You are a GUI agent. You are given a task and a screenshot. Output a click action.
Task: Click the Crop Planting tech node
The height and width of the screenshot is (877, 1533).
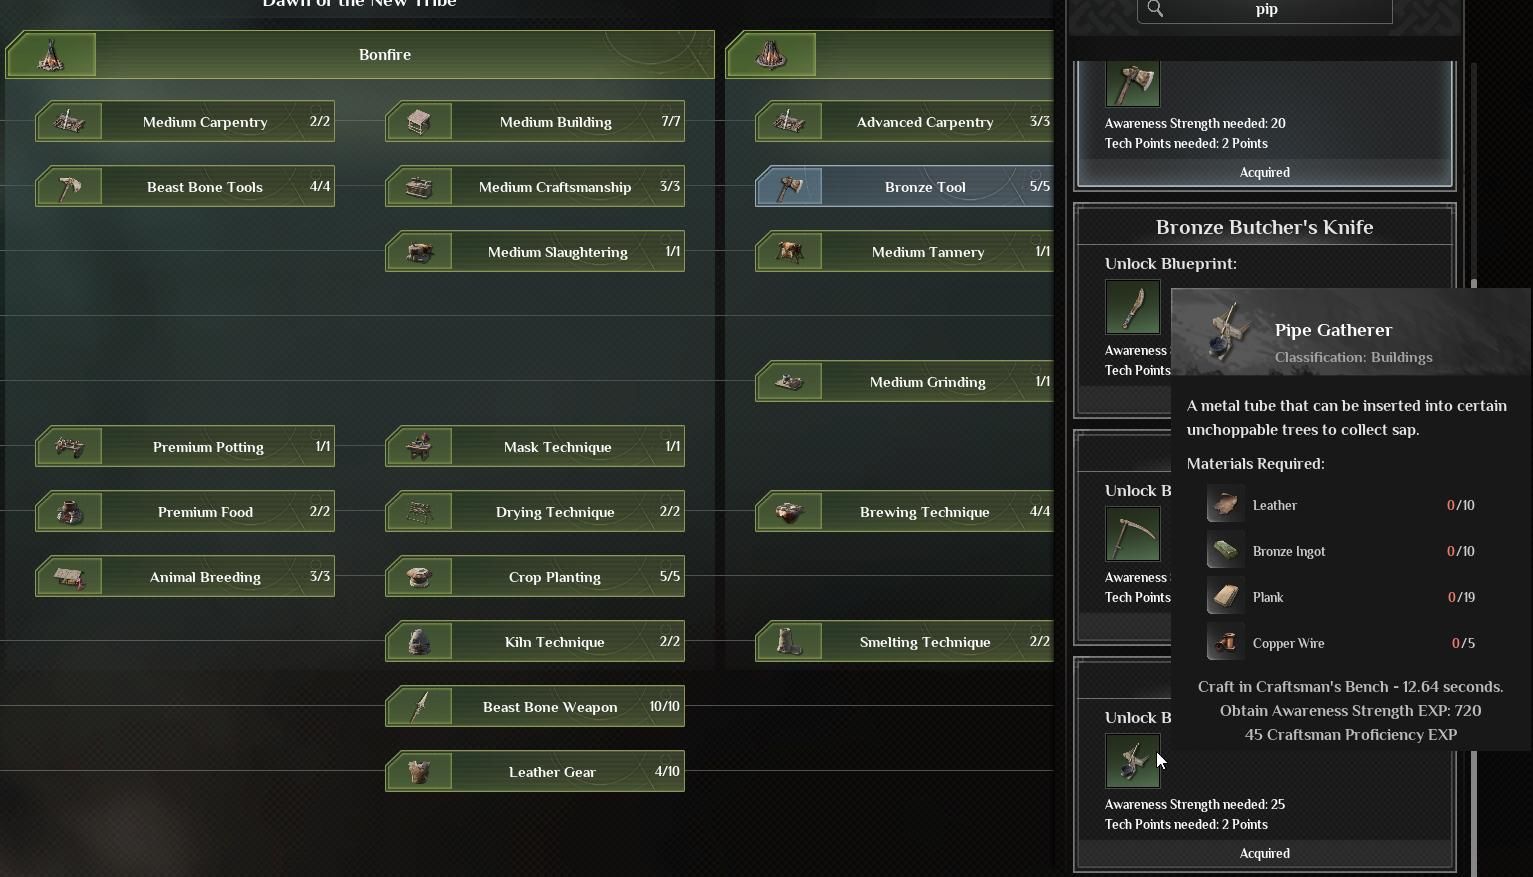click(x=553, y=577)
